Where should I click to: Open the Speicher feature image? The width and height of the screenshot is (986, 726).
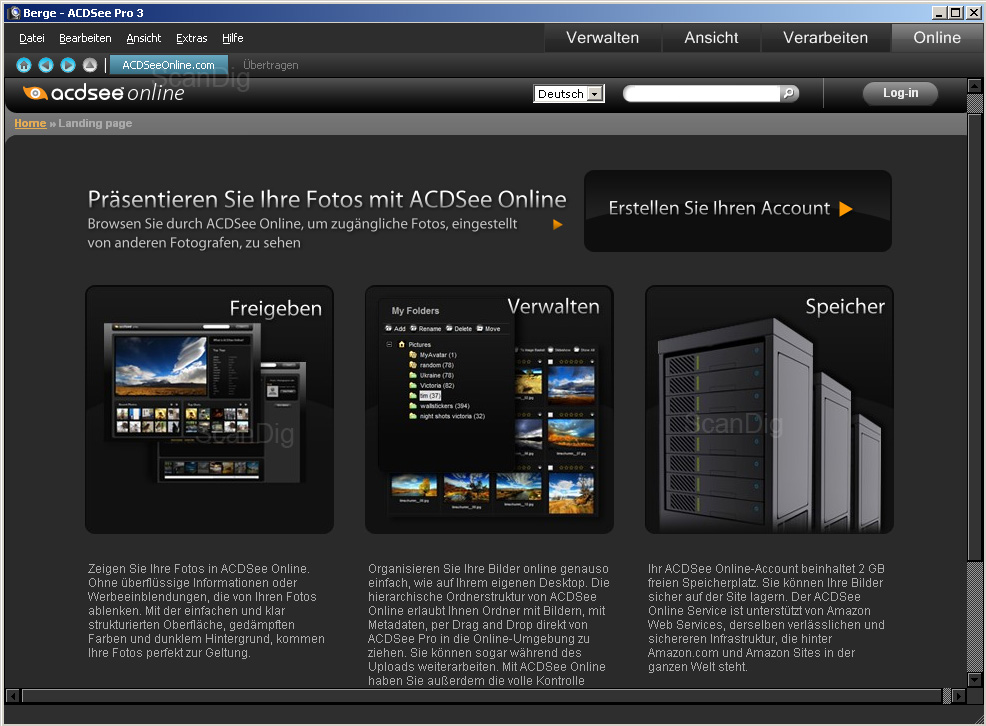pyautogui.click(x=769, y=409)
